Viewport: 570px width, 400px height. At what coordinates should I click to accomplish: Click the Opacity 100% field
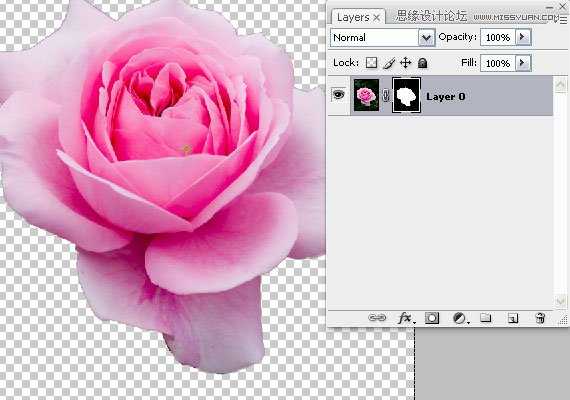[x=498, y=37]
